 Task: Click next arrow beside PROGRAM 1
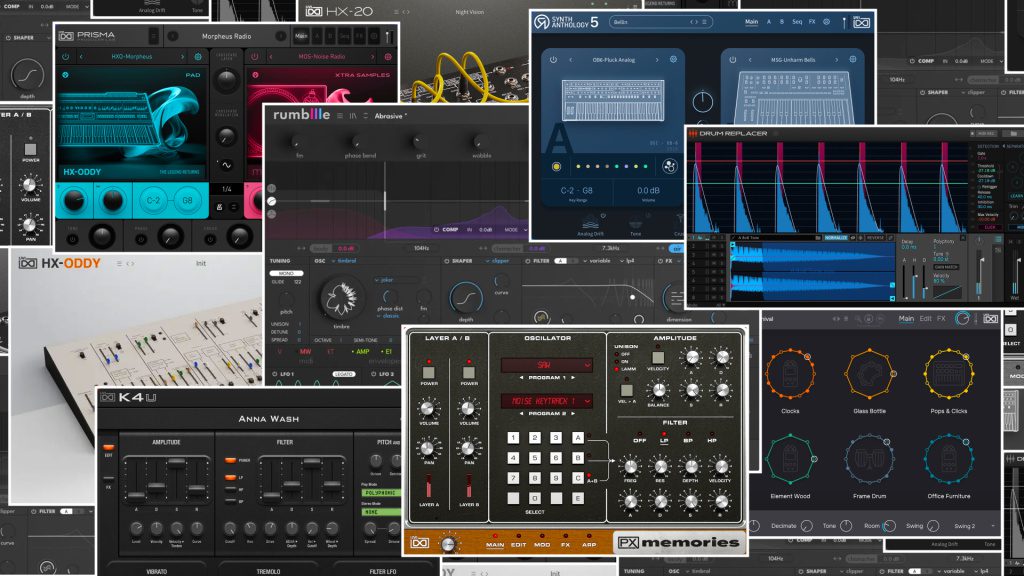(x=573, y=378)
